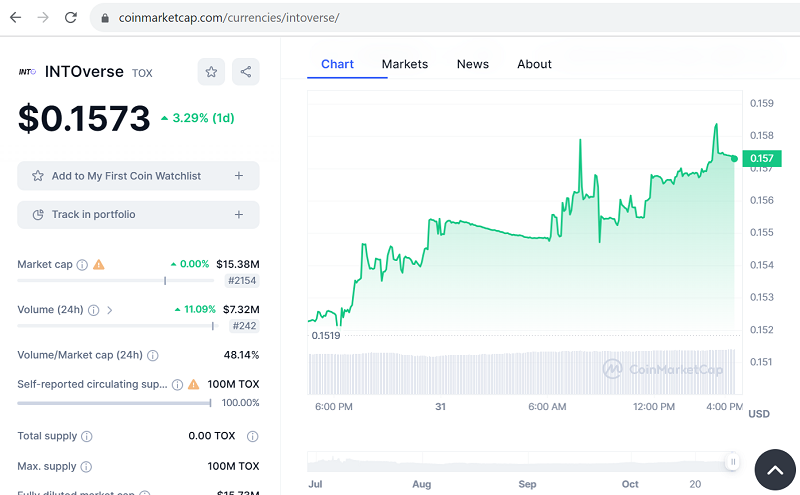Click the chart time range slider handle
This screenshot has width=800, height=495.
(x=733, y=462)
